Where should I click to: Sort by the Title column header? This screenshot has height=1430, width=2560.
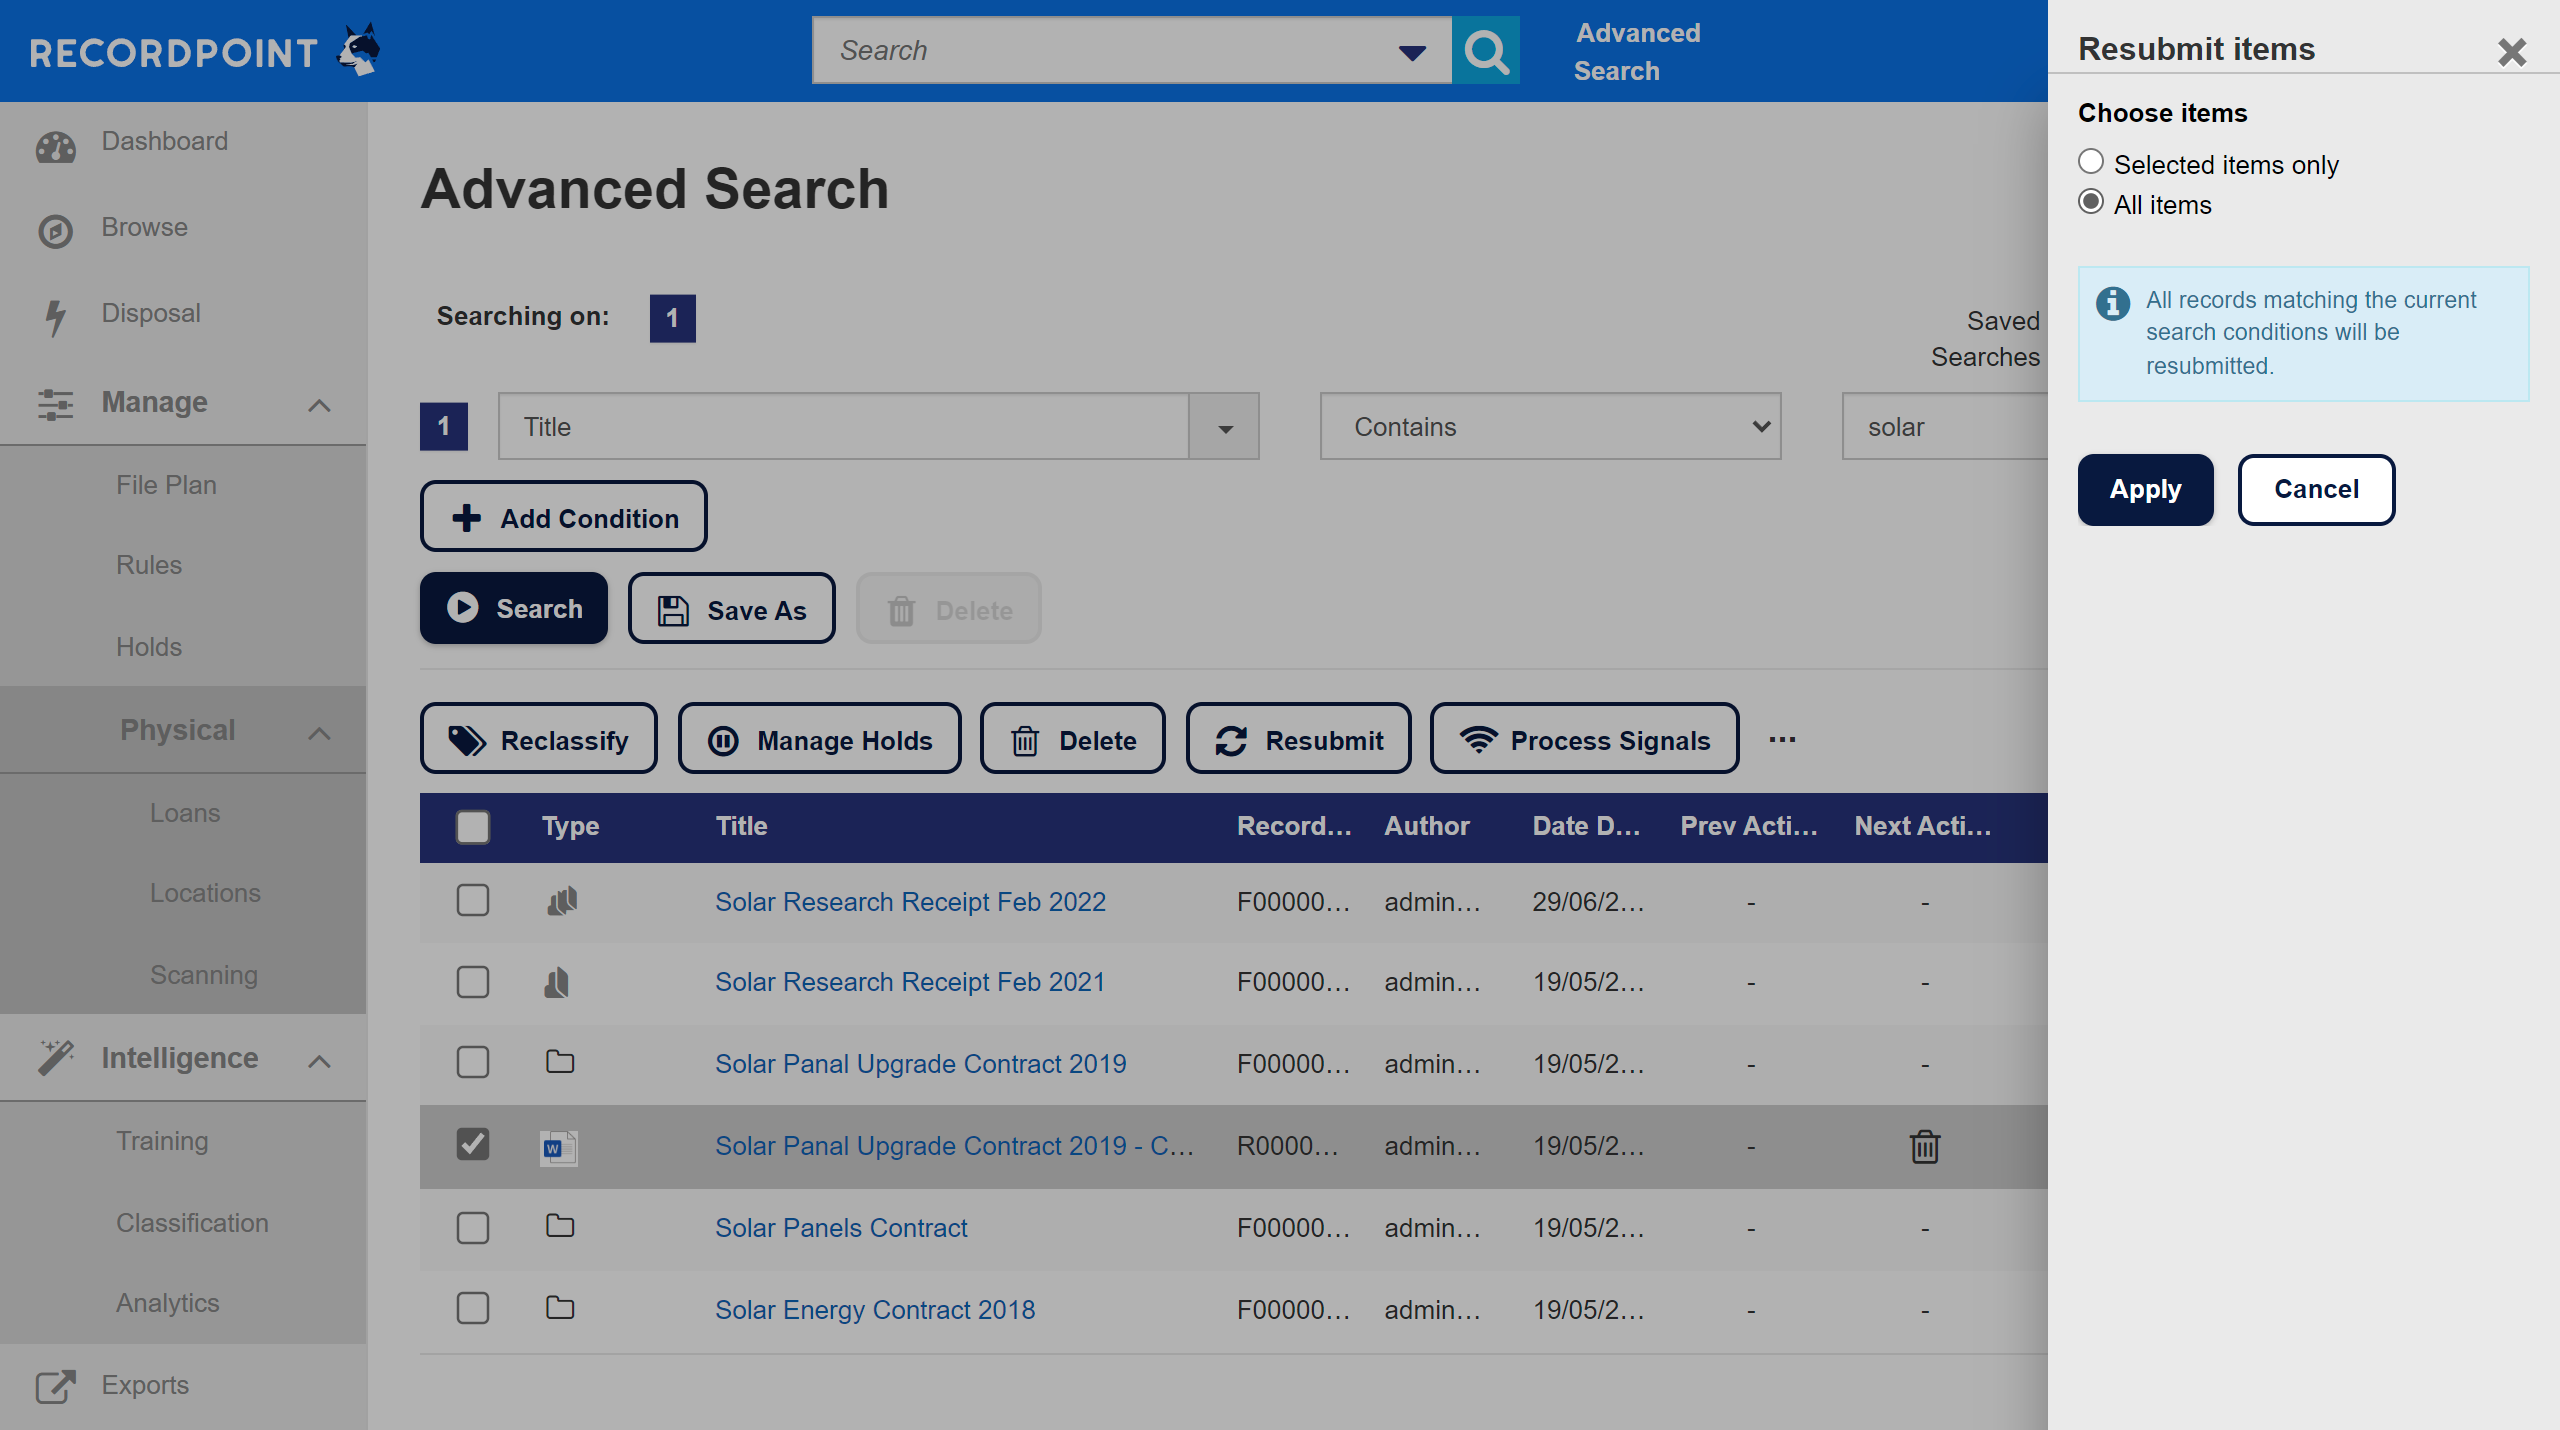click(x=741, y=826)
